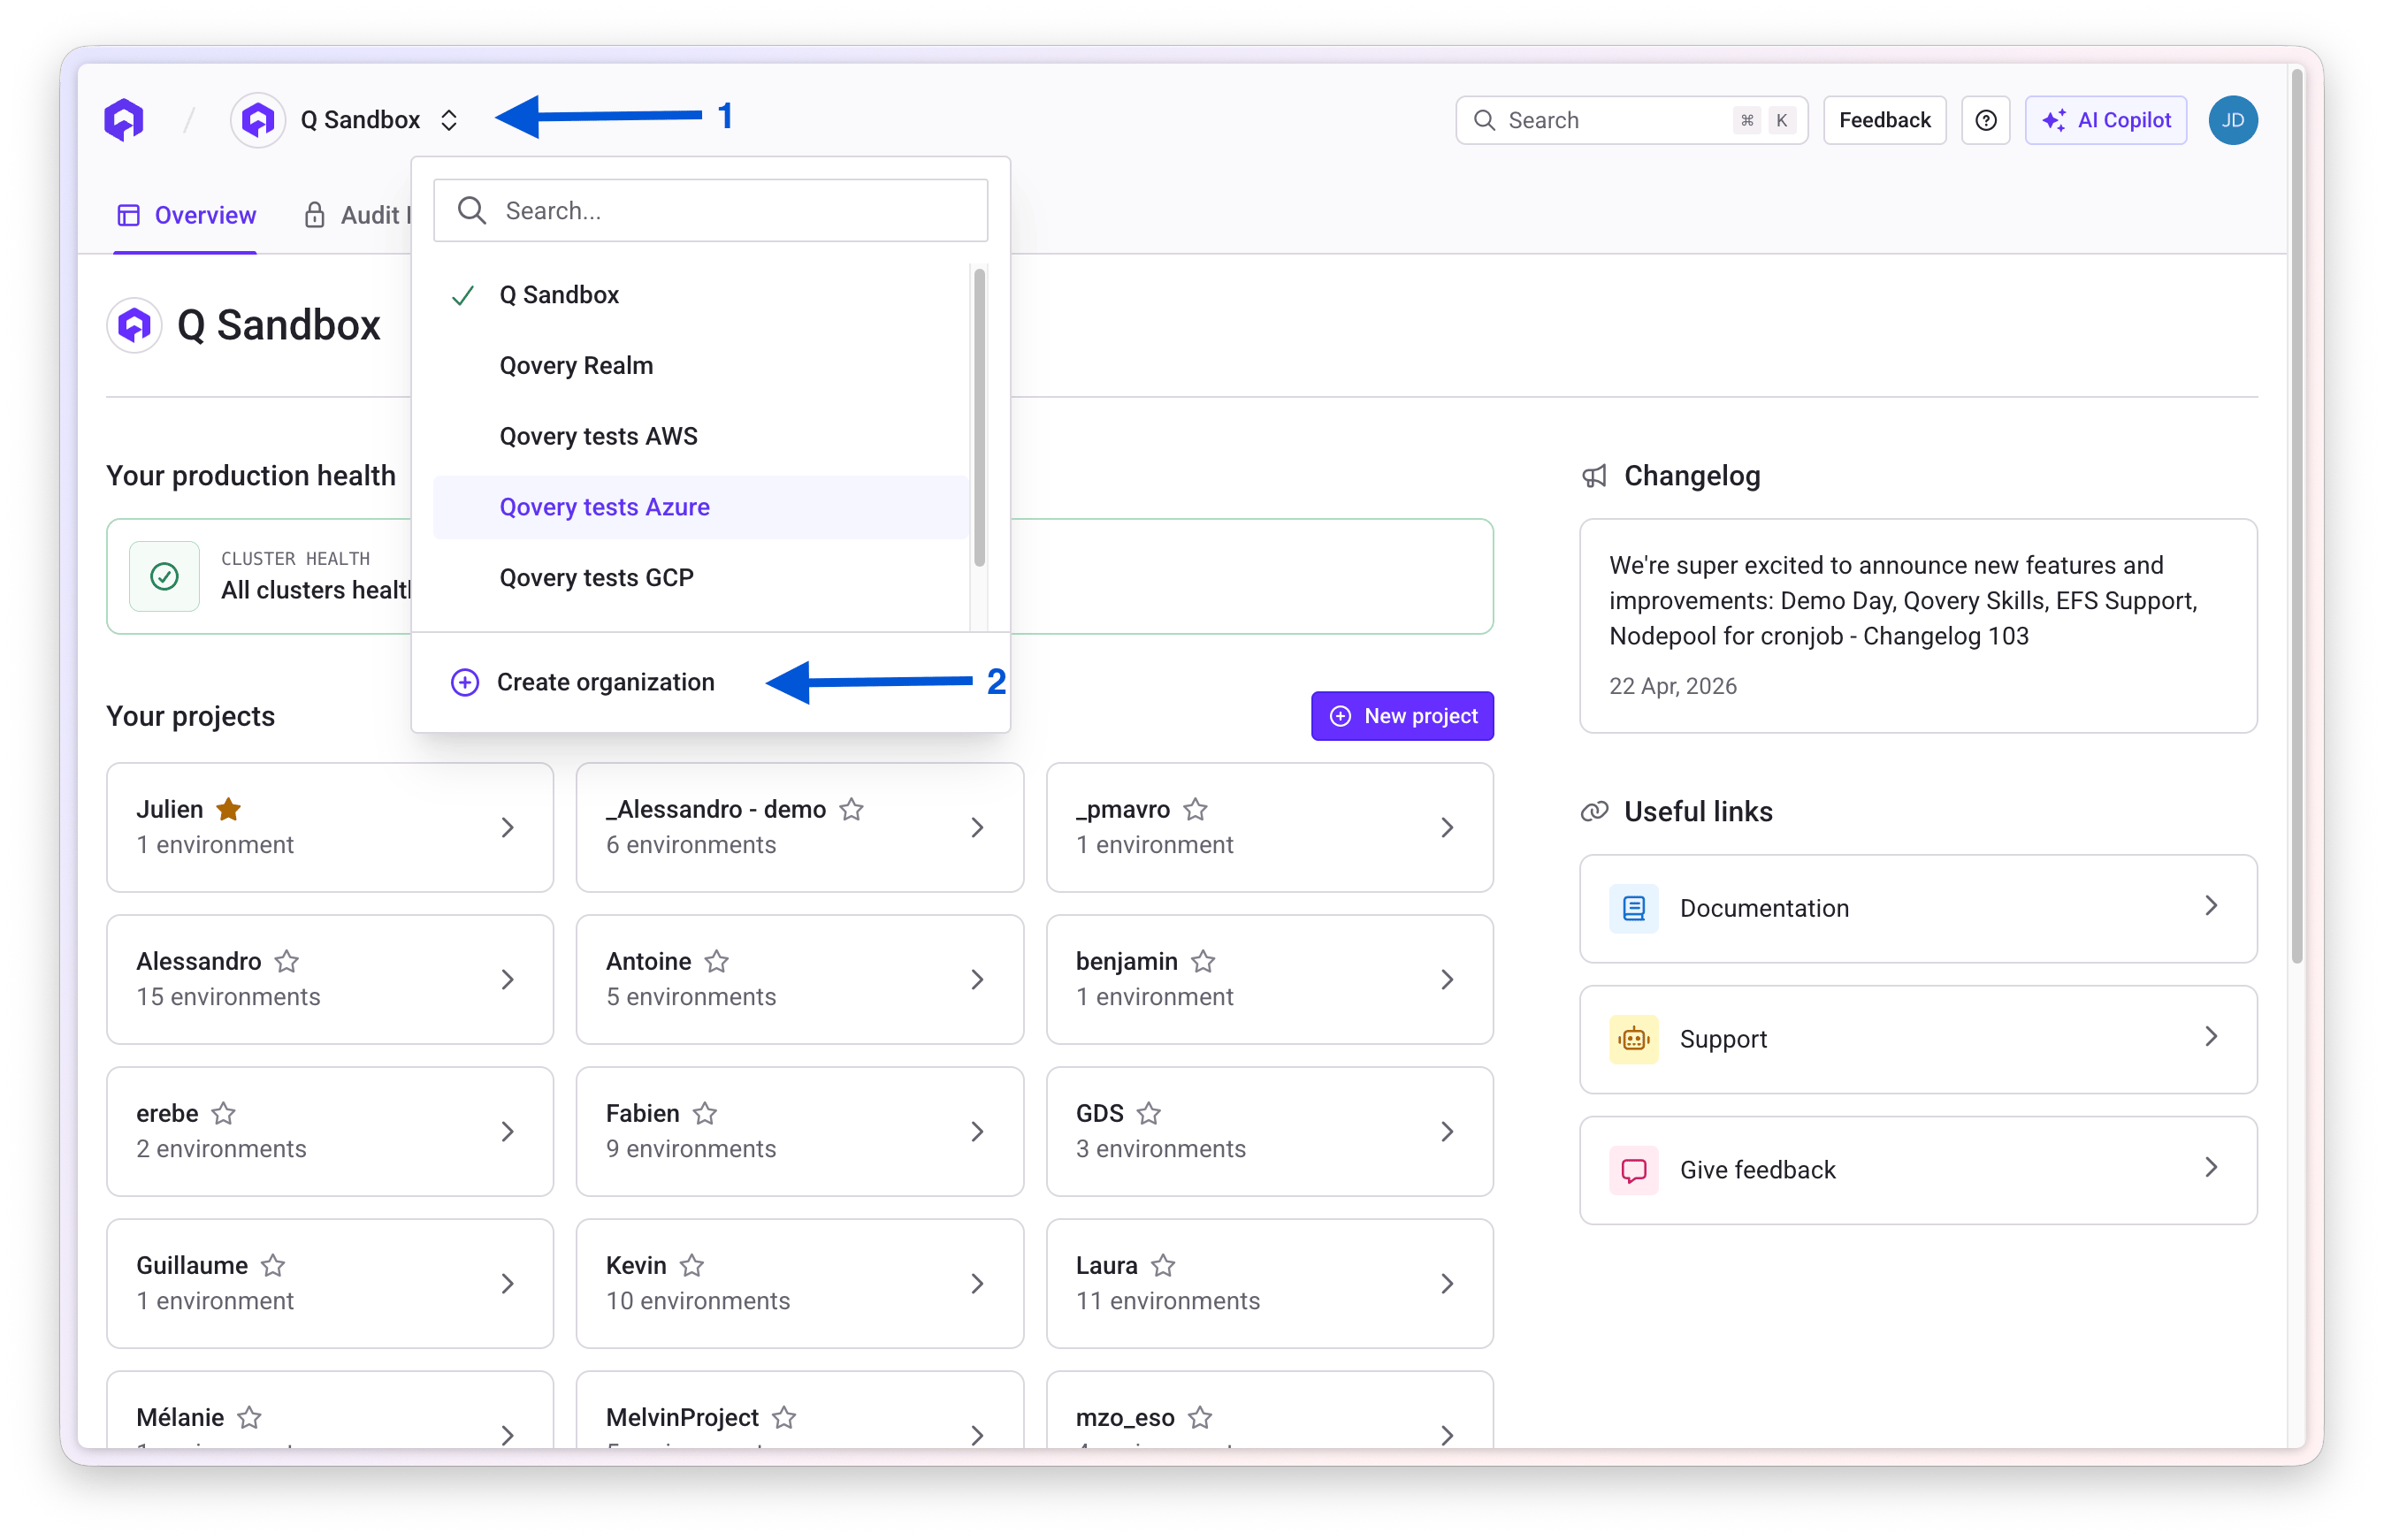Star the Guillaume project
The height and width of the screenshot is (1540, 2384).
[273, 1264]
